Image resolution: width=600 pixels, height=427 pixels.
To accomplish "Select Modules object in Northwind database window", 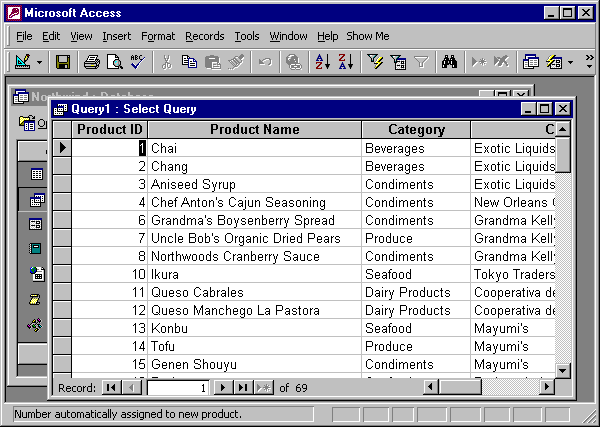I will pos(35,326).
